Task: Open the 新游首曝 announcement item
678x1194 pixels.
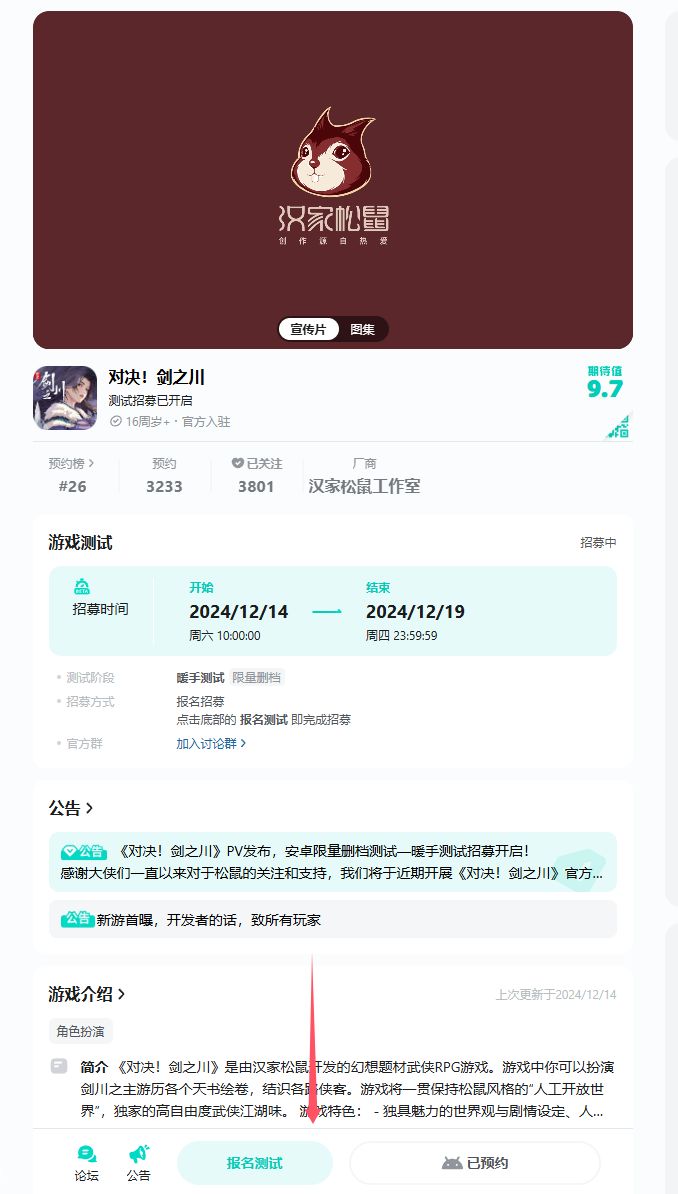Action: pyautogui.click(x=333, y=919)
